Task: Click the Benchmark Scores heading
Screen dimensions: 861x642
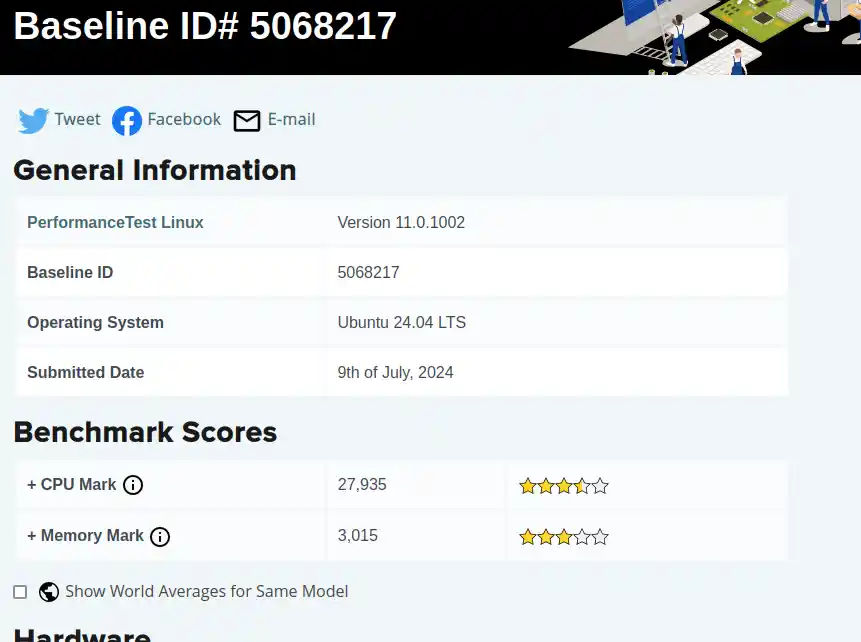Action: coord(146,432)
